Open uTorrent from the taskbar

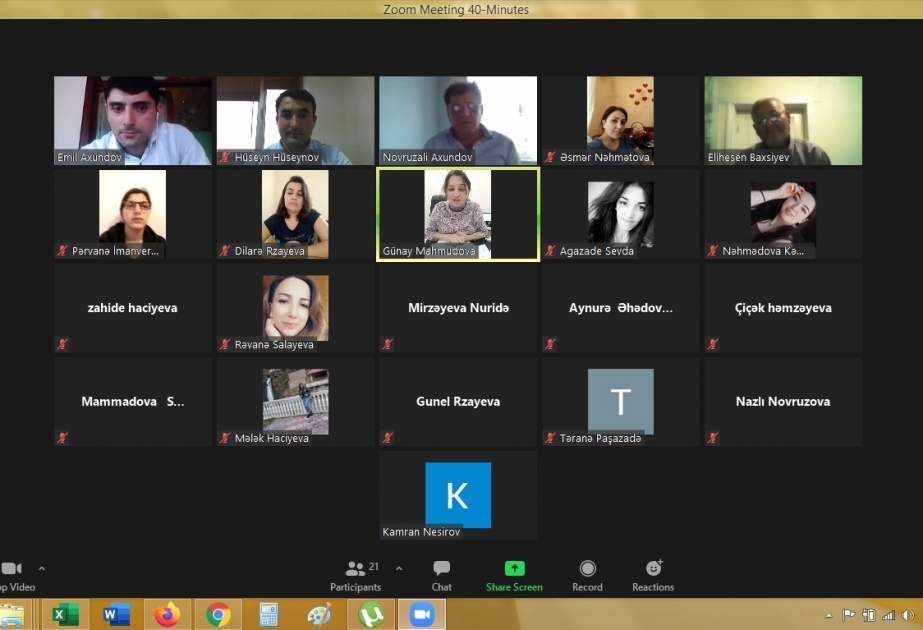(x=371, y=615)
